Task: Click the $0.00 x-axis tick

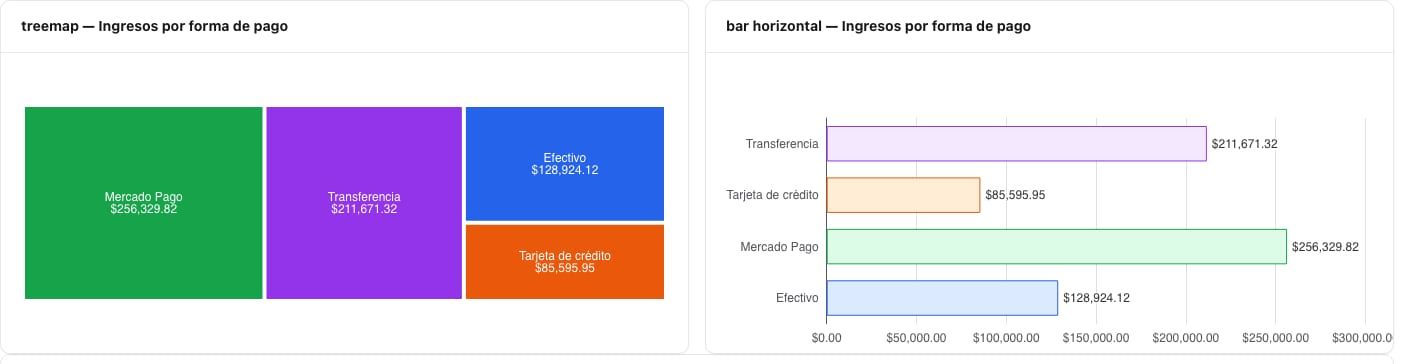Action: [827, 338]
